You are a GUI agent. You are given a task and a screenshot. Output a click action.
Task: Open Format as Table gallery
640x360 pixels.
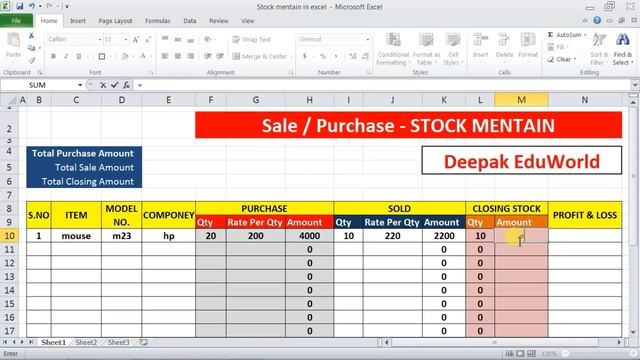click(x=426, y=49)
